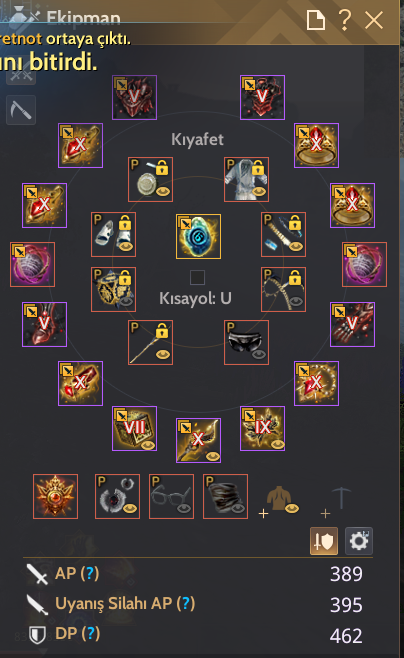Click the glowing blue alchemy stone slot

(x=198, y=236)
